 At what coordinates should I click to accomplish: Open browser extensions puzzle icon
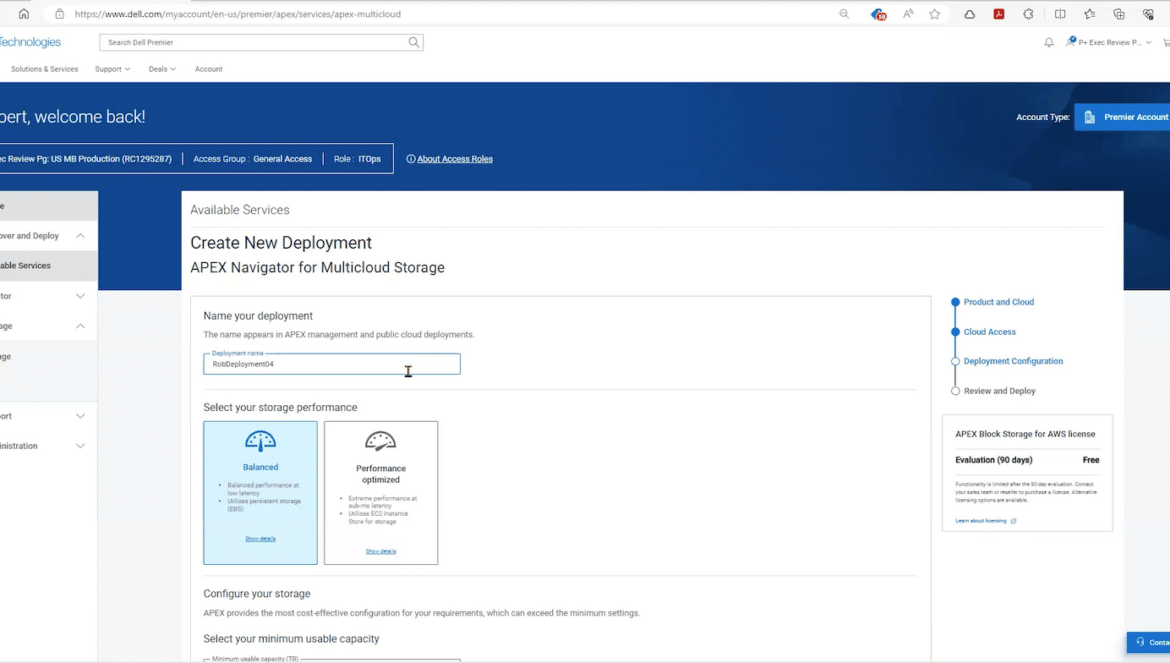pyautogui.click(x=1028, y=13)
